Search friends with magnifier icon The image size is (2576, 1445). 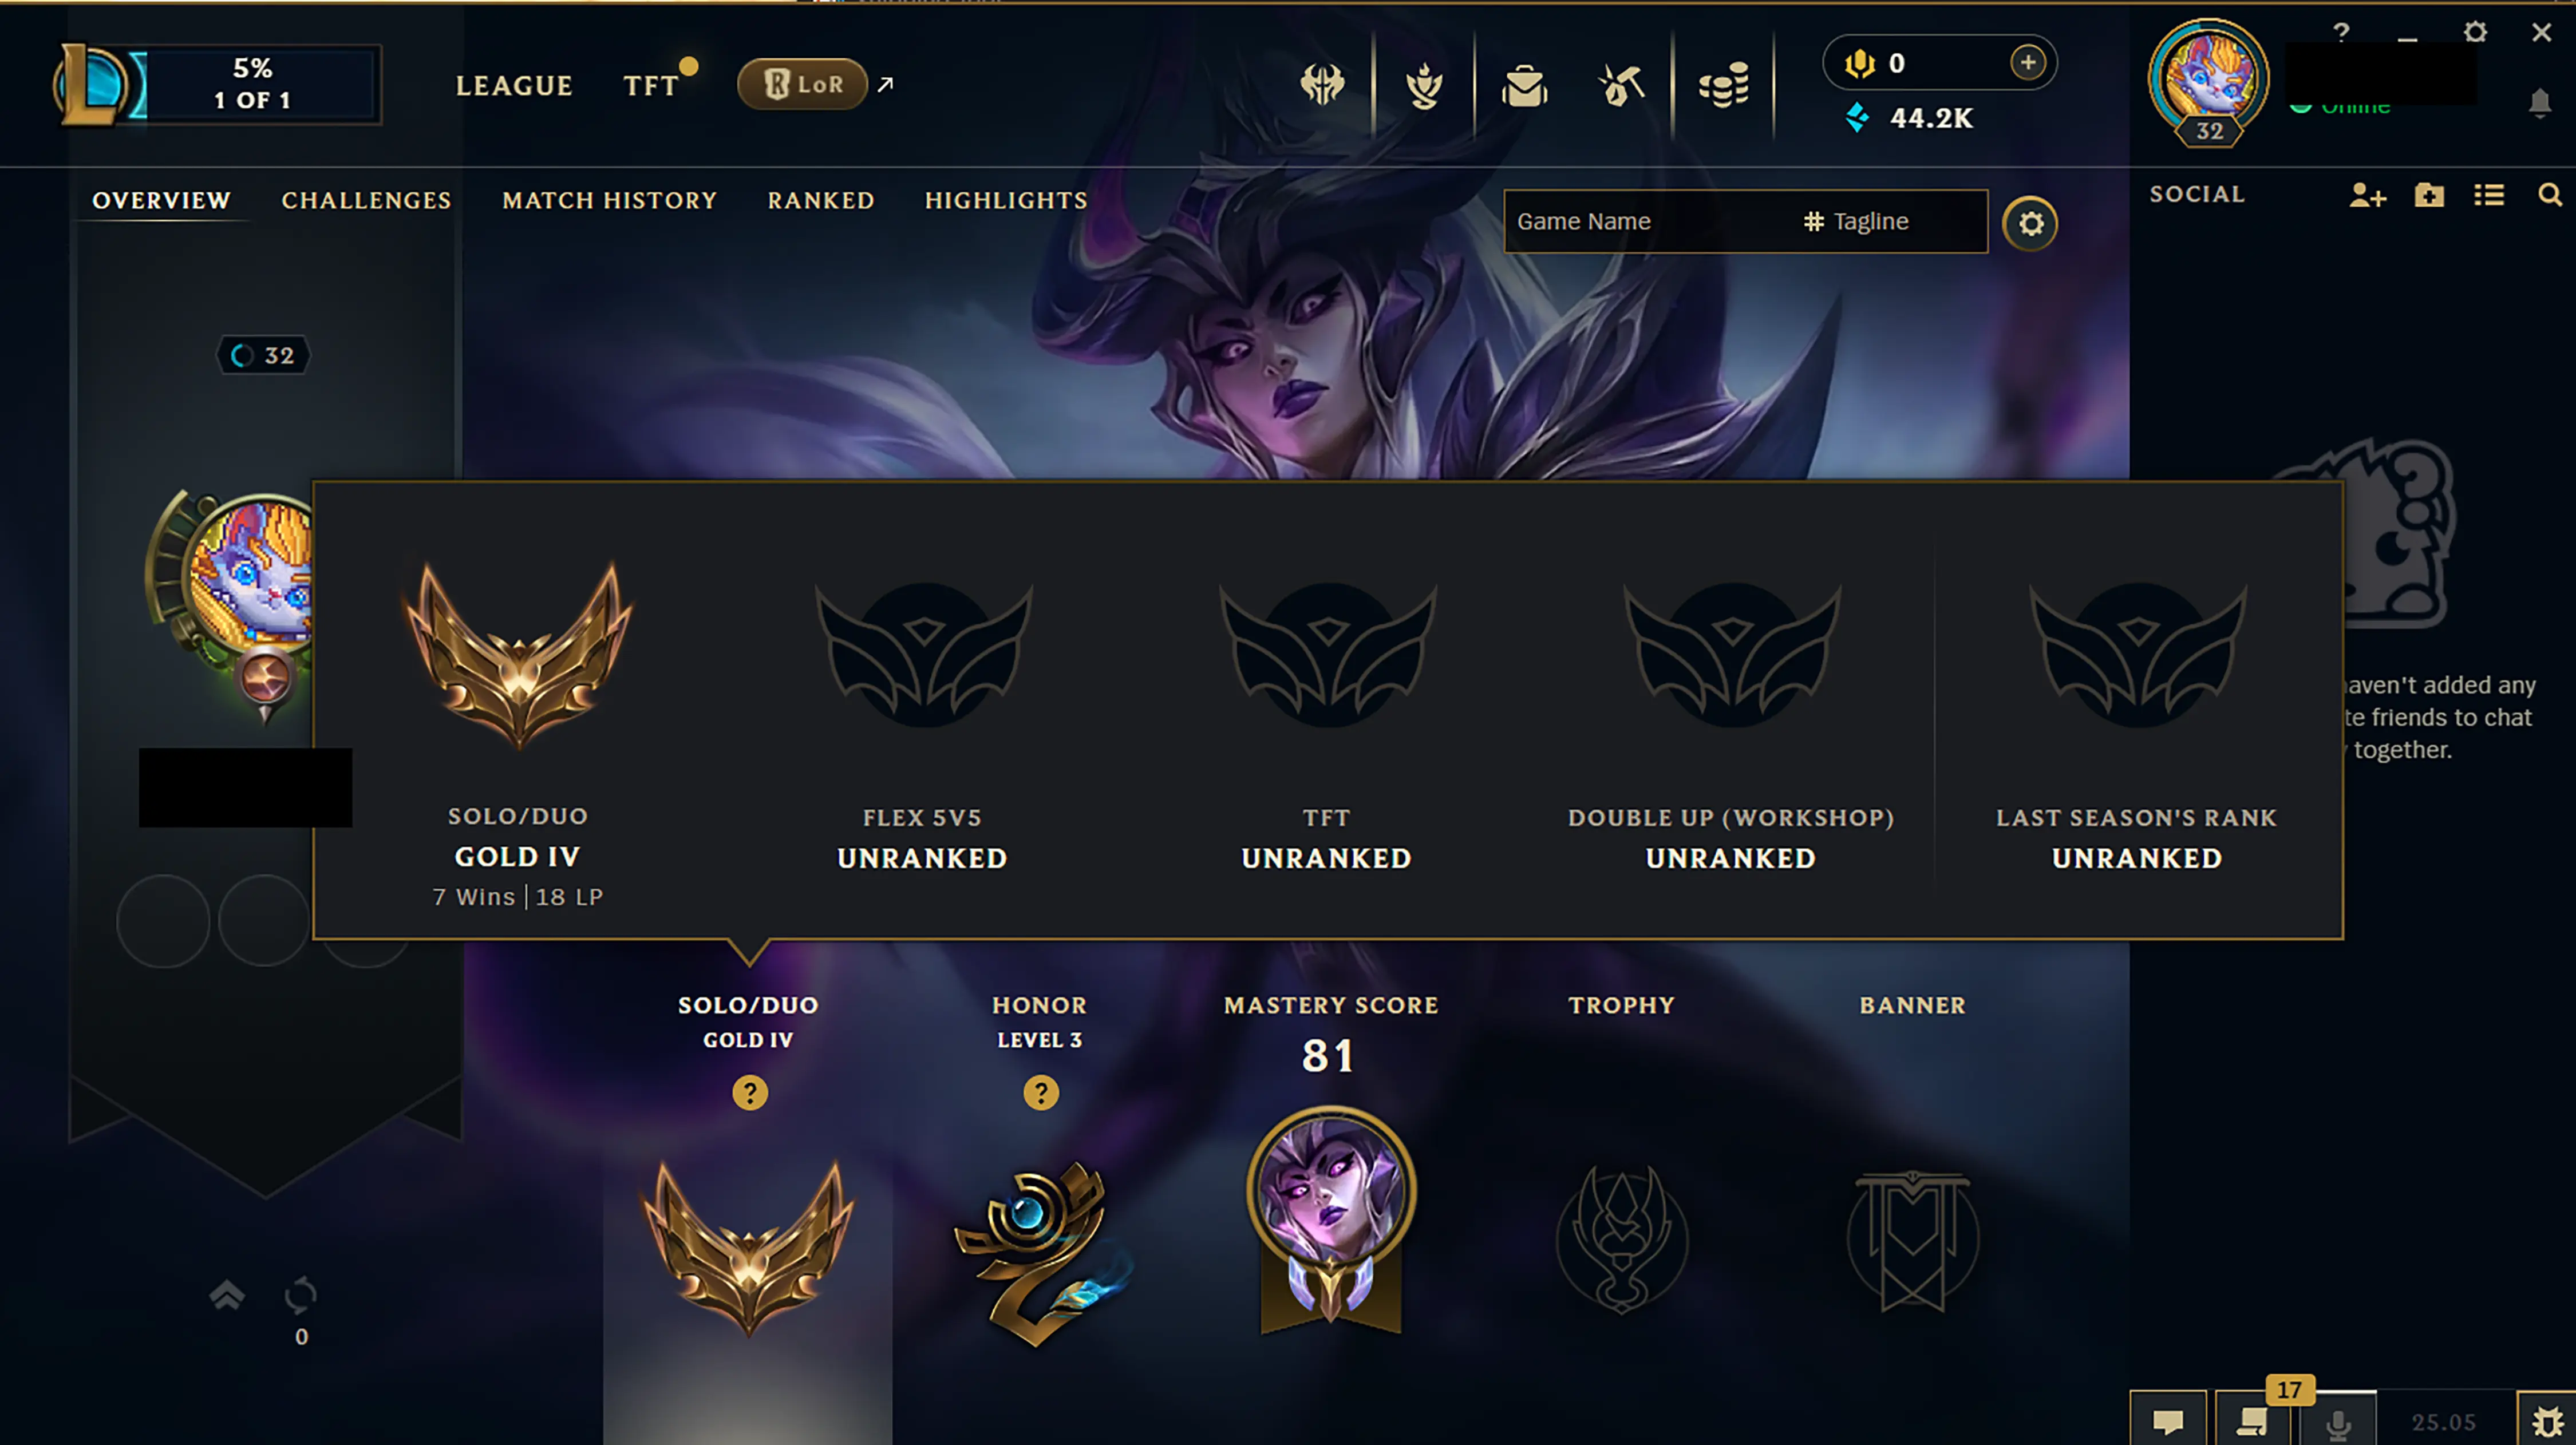point(2550,195)
